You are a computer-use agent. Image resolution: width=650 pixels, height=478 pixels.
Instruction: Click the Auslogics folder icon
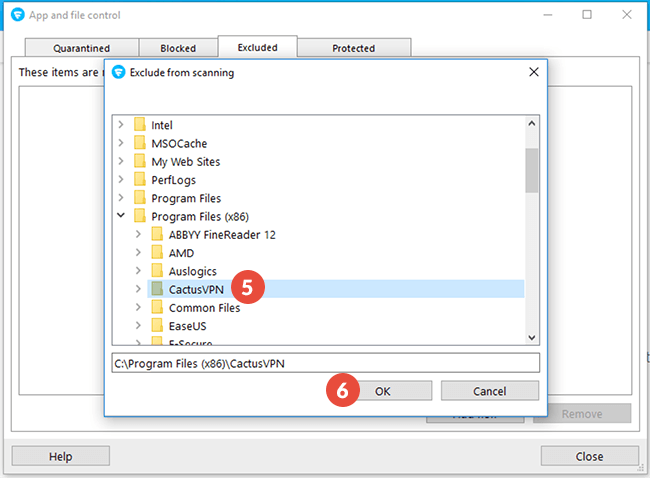coord(157,270)
